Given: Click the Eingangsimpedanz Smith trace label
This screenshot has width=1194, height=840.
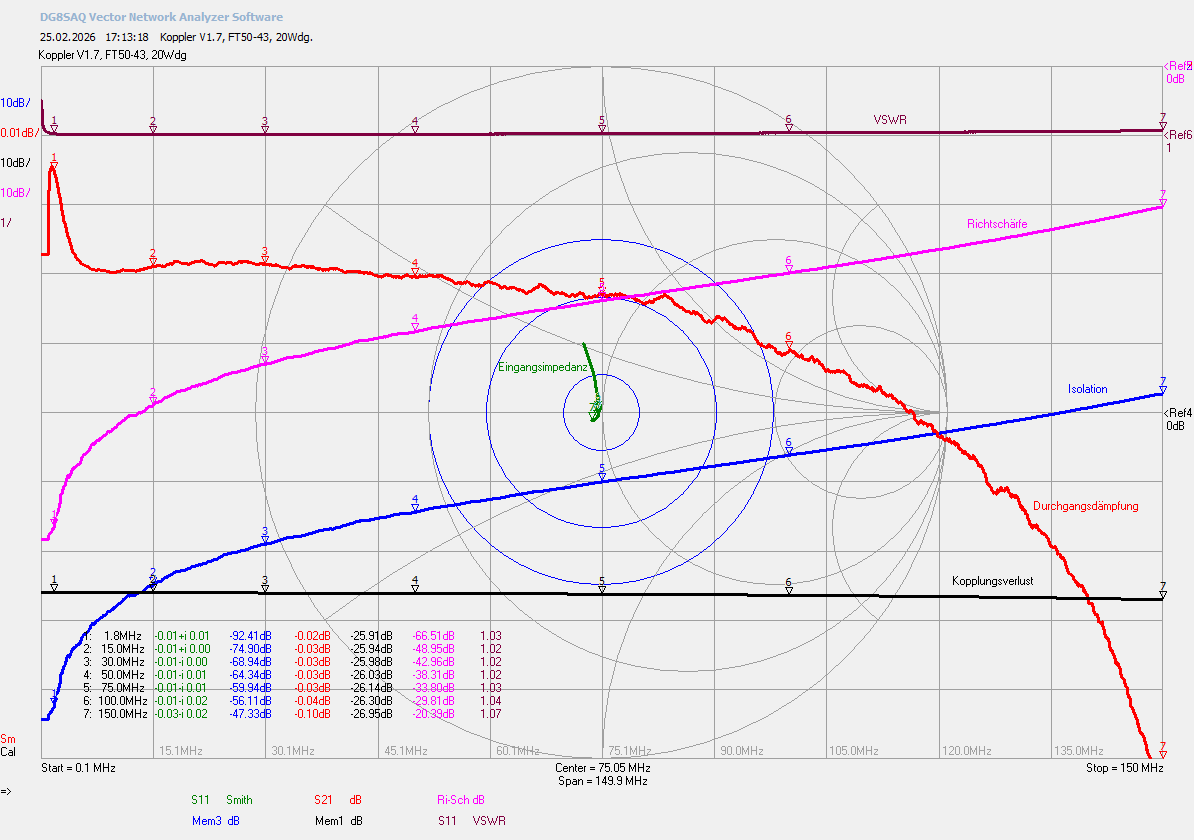Looking at the screenshot, I should click(543, 367).
